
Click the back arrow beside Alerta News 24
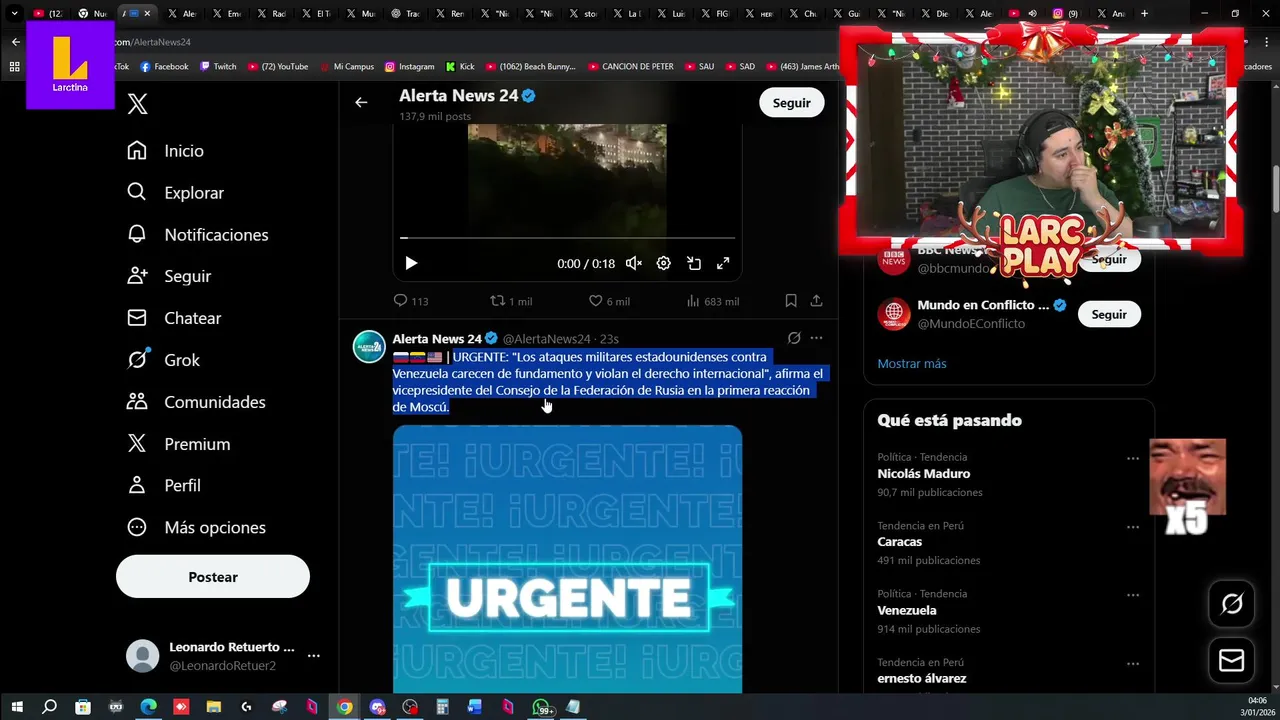tap(361, 102)
